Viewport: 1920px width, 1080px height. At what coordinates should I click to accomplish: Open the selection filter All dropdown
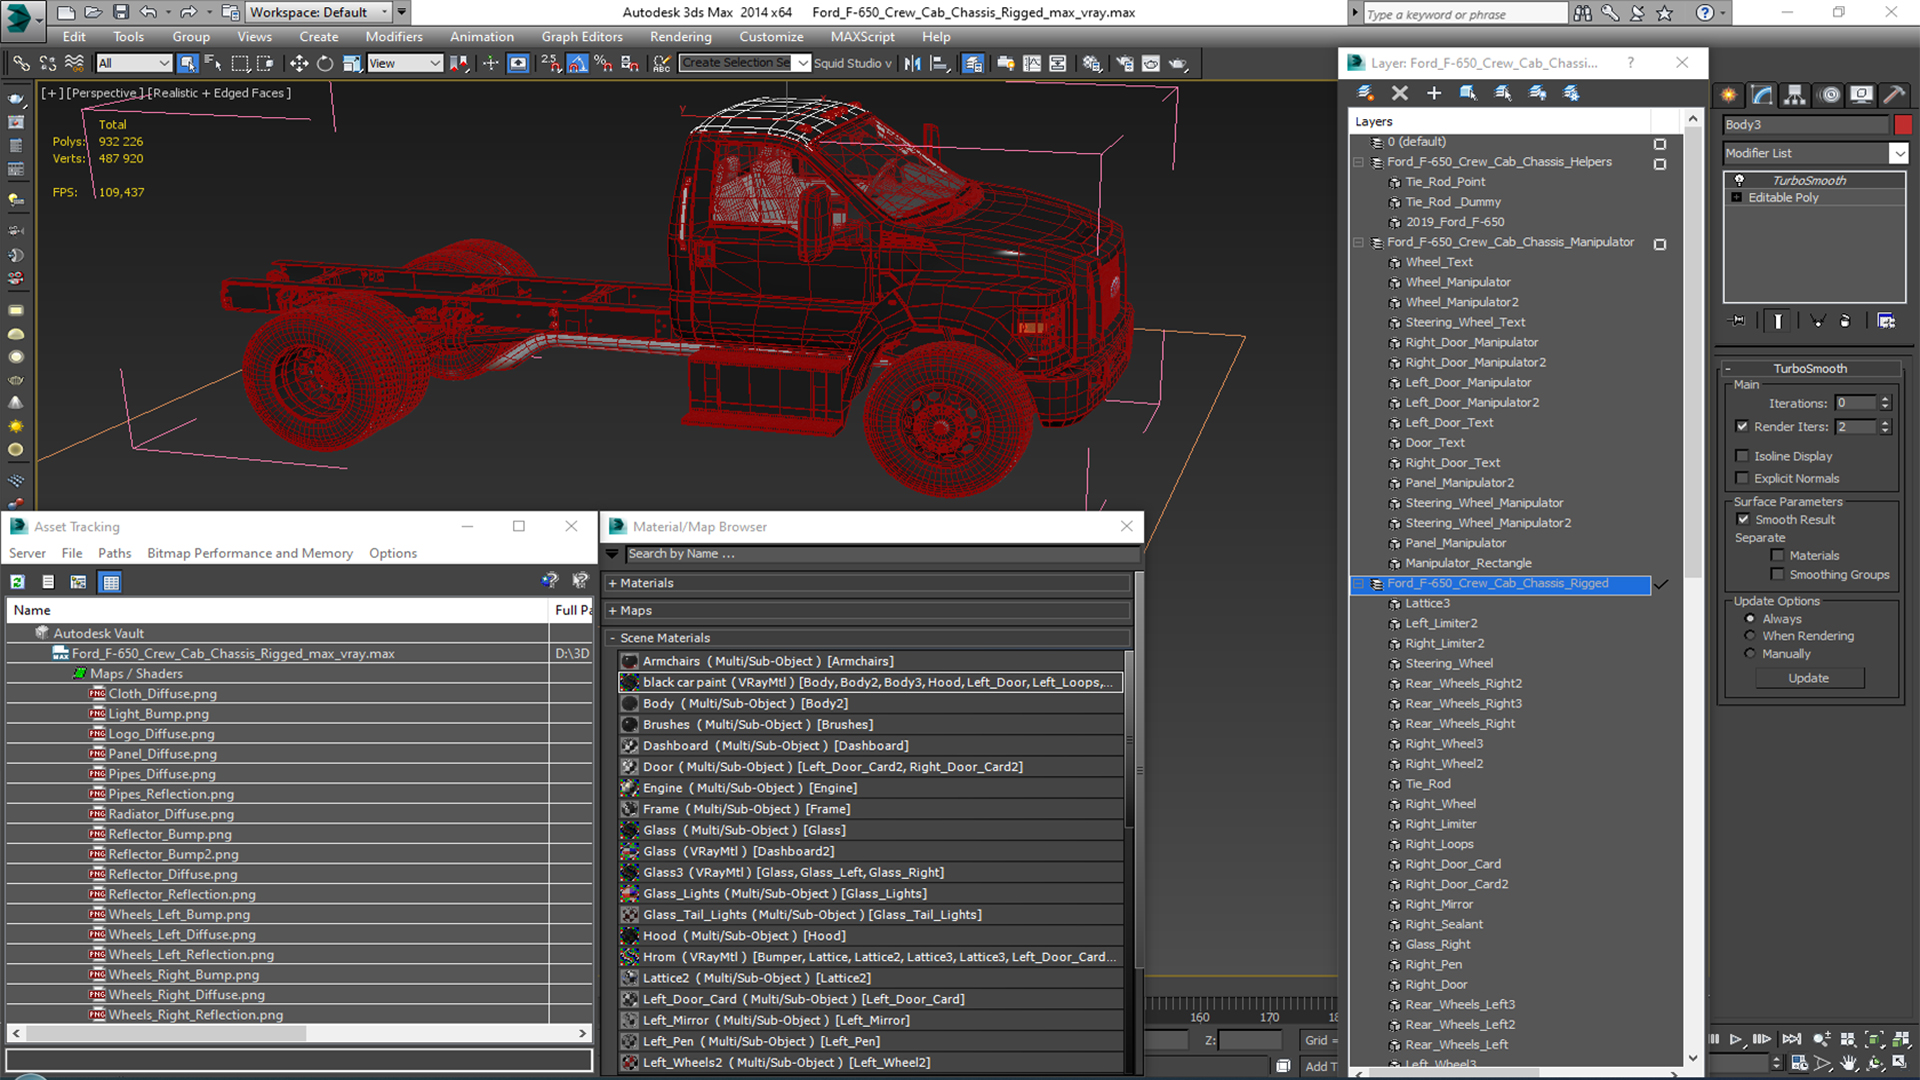point(134,63)
